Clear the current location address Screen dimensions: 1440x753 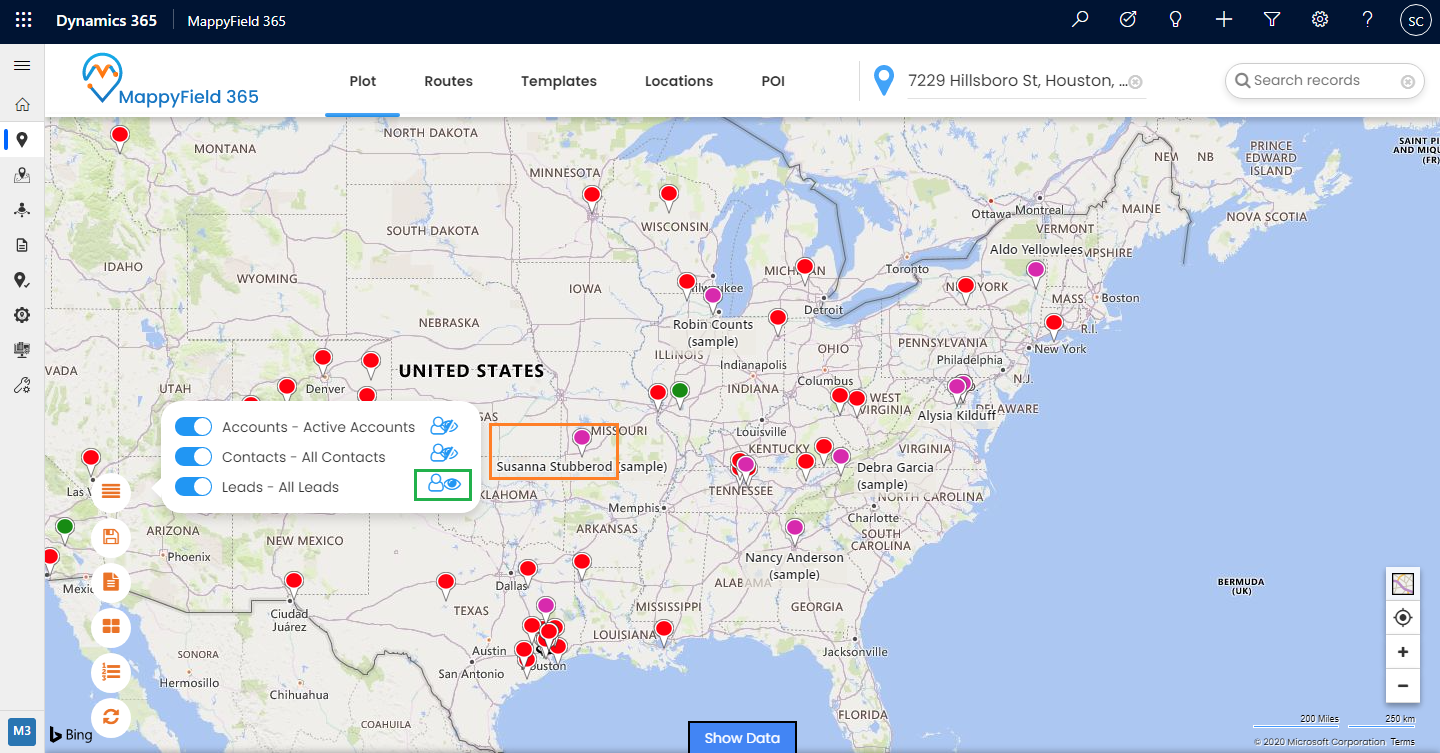[1136, 82]
